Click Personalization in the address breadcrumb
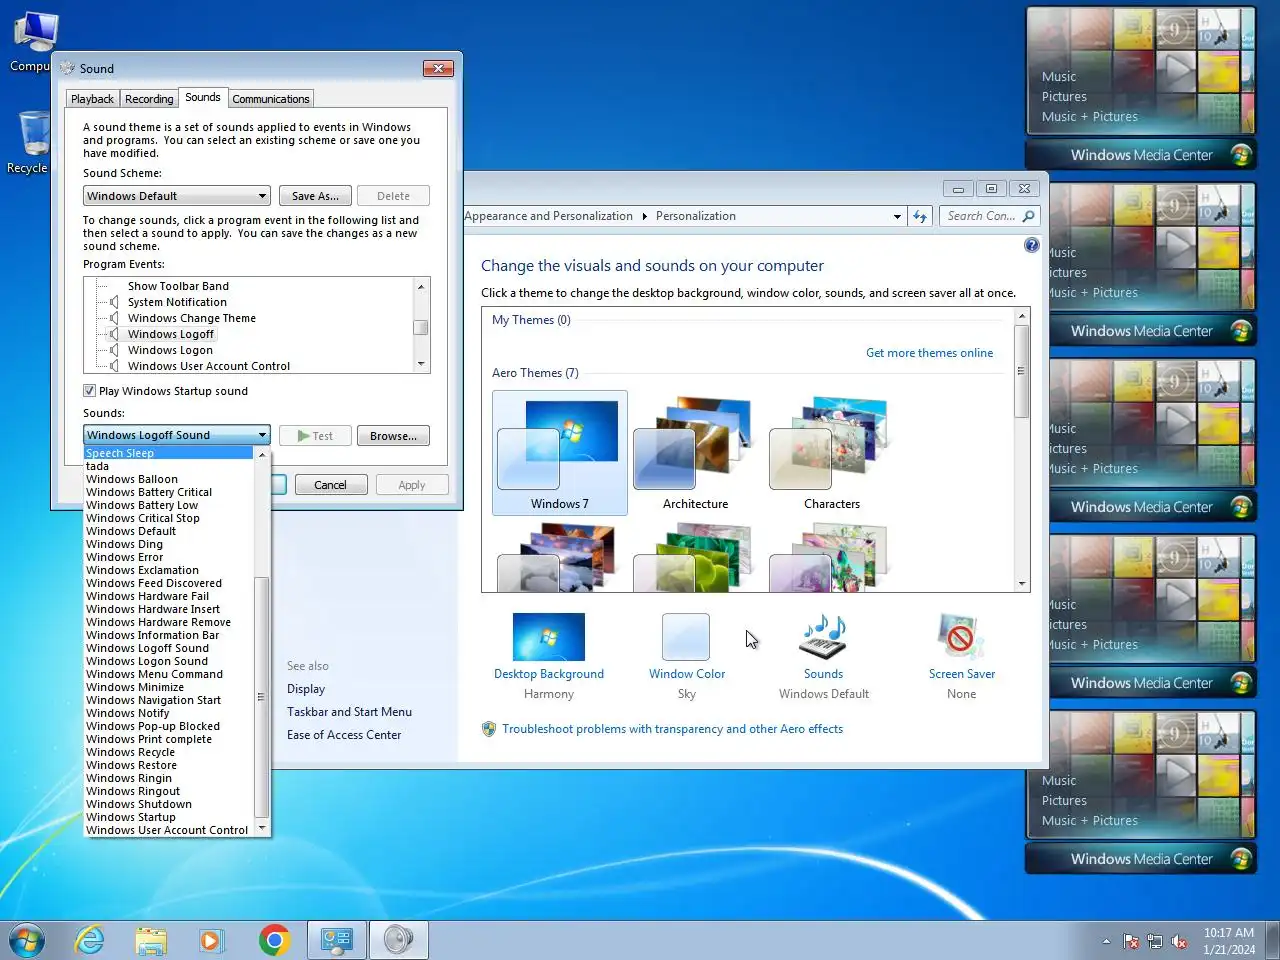This screenshot has width=1280, height=960. (x=695, y=216)
